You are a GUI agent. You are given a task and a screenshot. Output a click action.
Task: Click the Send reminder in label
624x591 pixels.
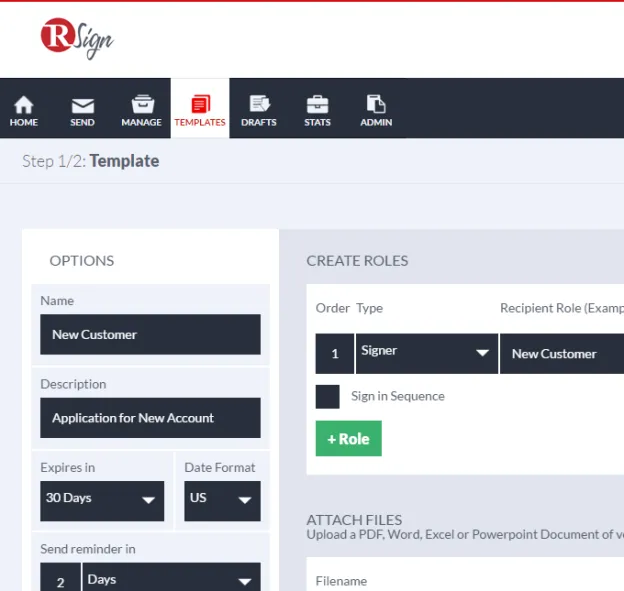(88, 549)
